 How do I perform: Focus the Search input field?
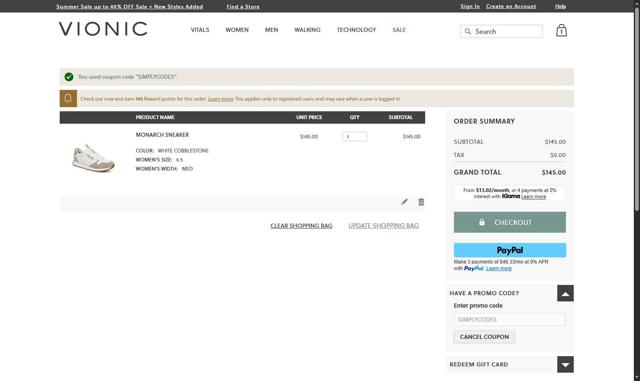502,31
